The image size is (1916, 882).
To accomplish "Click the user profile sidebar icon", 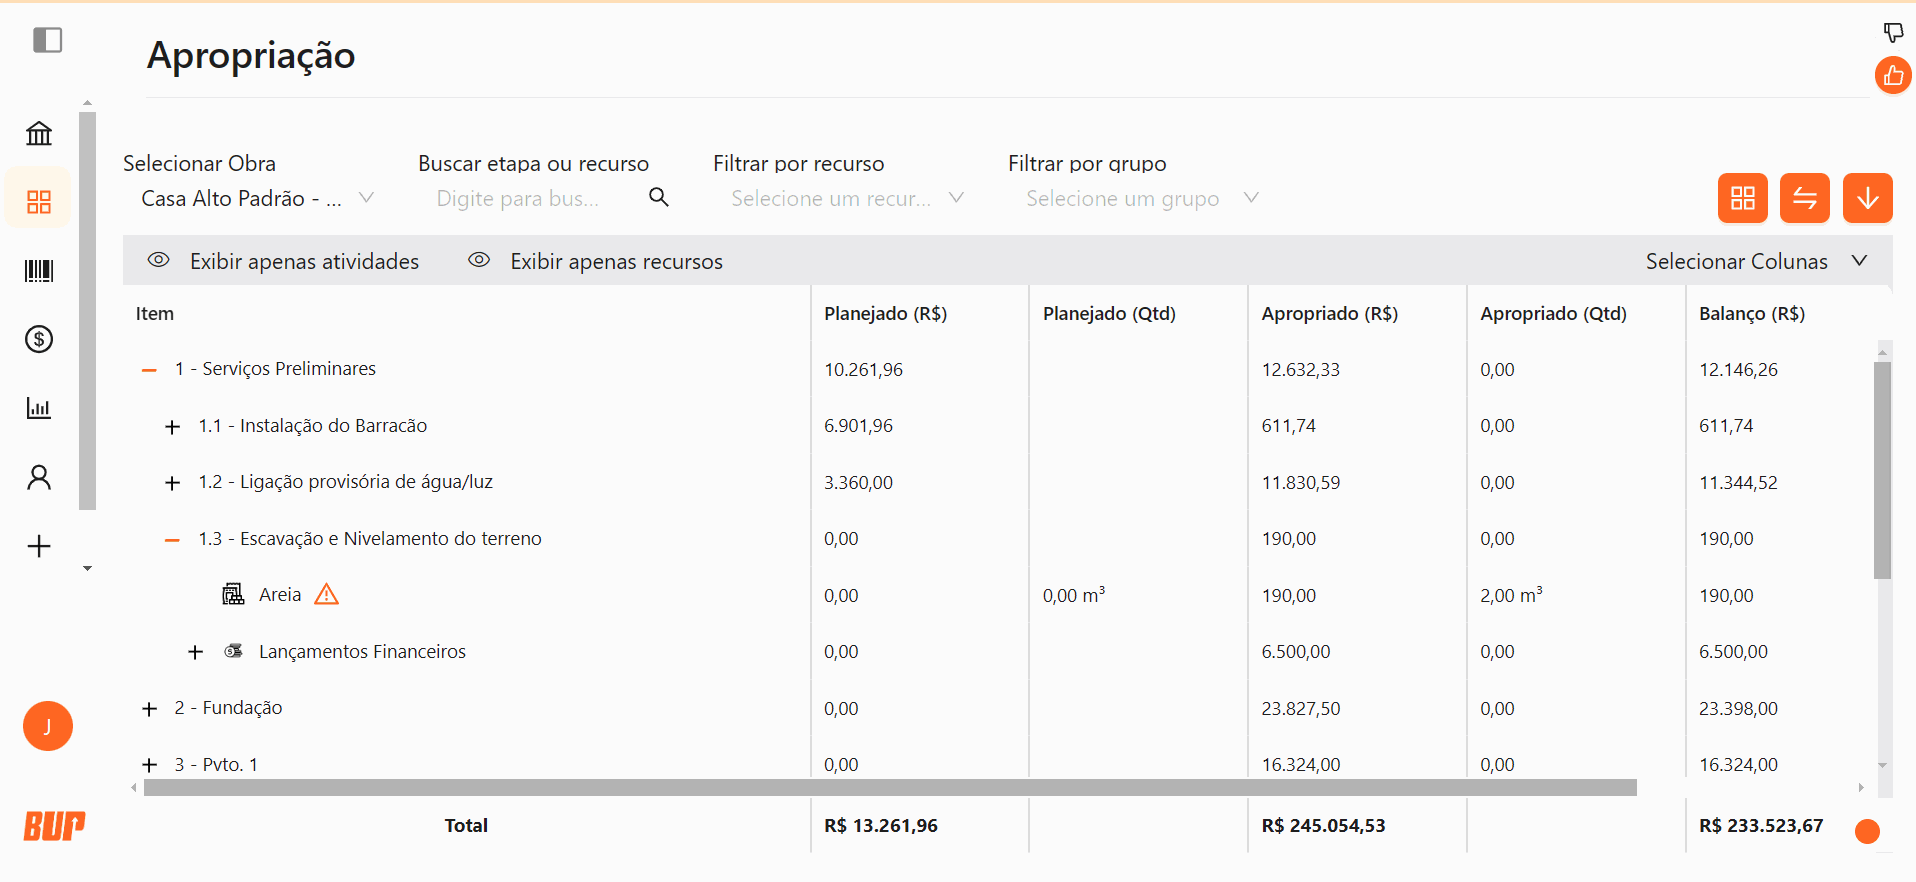I will pos(39,477).
